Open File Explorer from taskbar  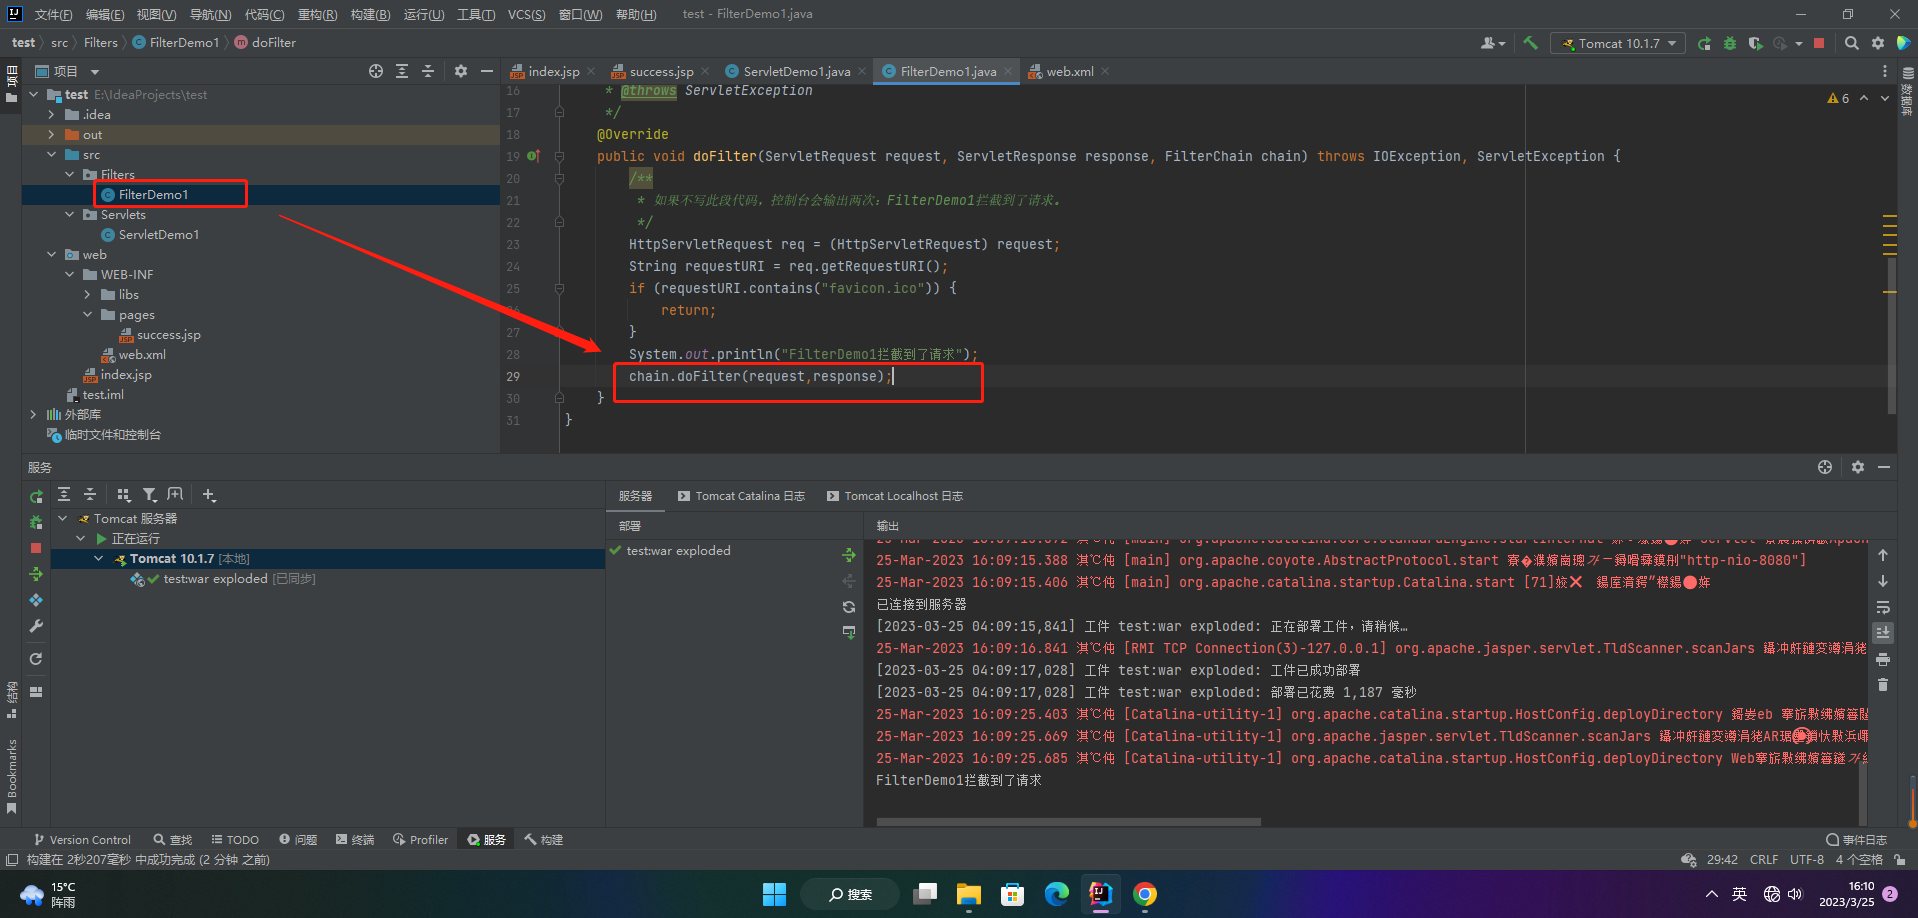pos(969,894)
